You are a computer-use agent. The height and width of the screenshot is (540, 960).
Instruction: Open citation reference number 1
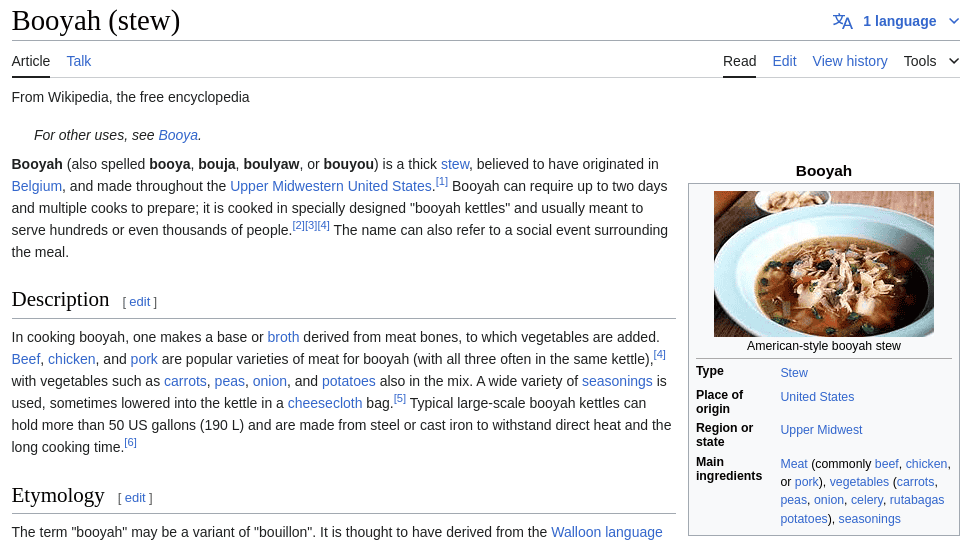441,182
